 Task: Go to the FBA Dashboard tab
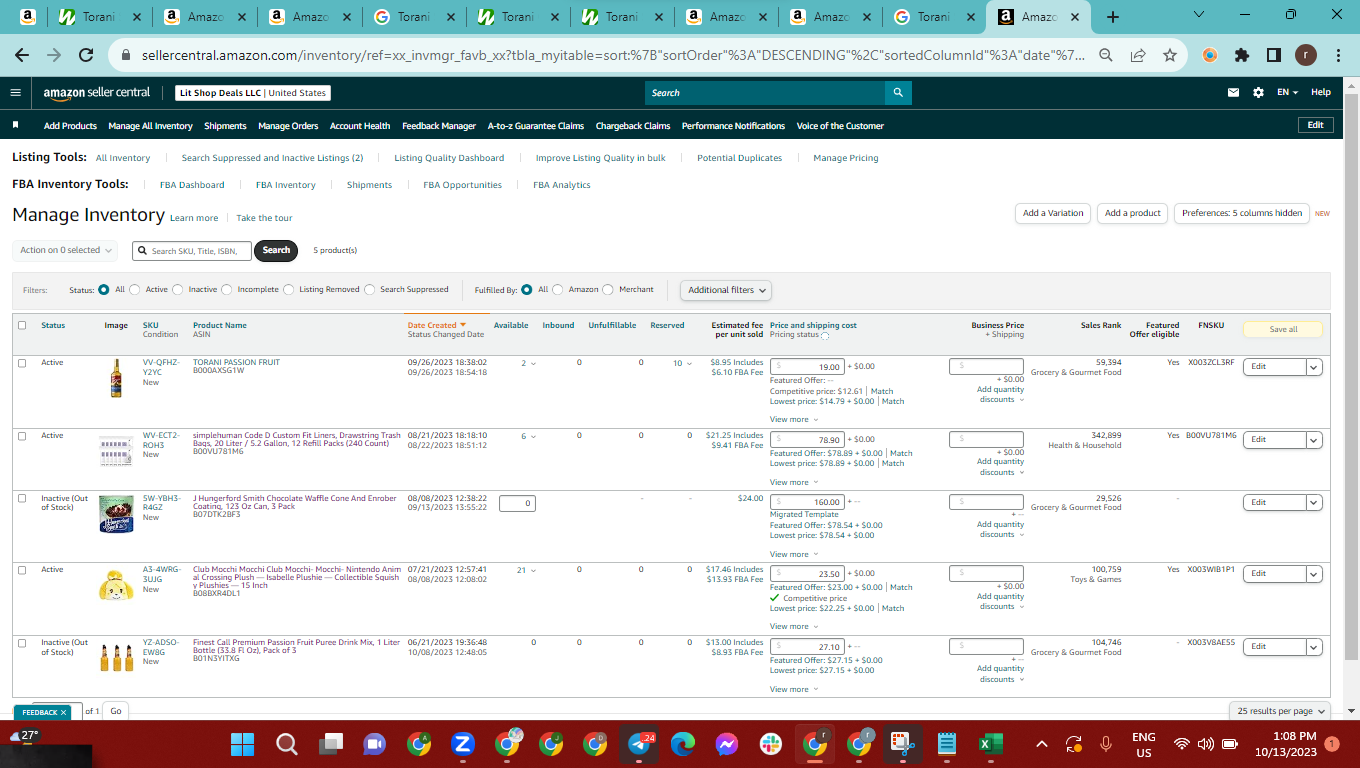coord(192,185)
